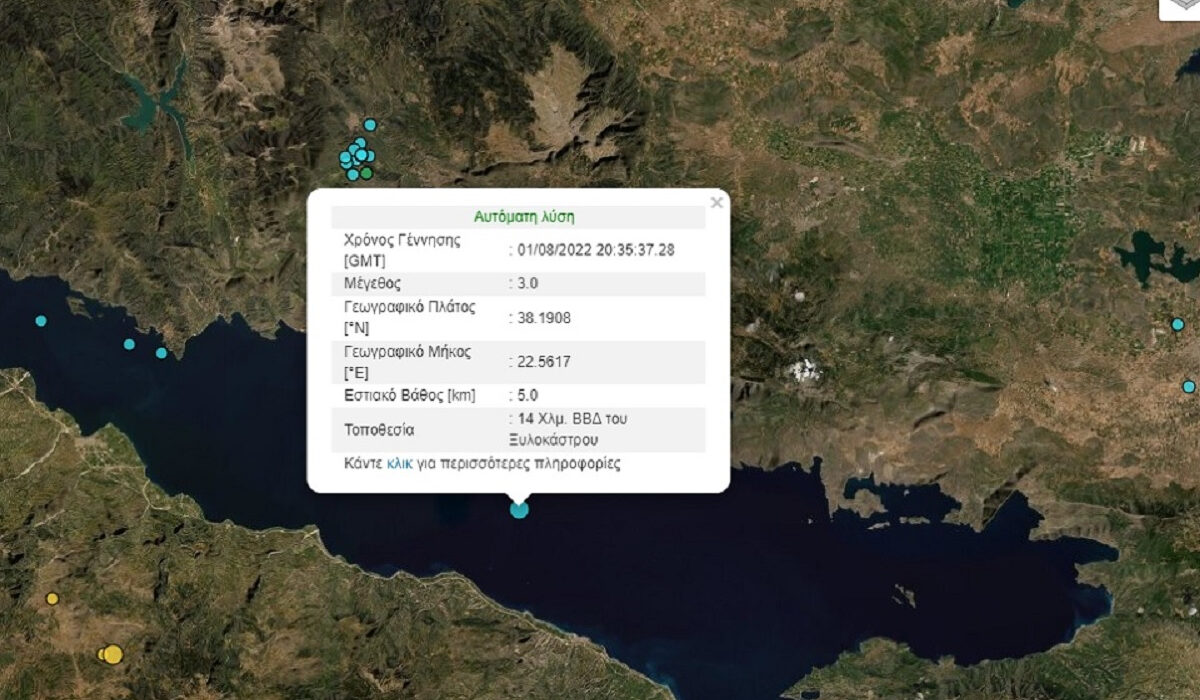Screen dimensions: 1200x700
Task: Select the westernmost cyan marker in the gulf
Action: tap(41, 321)
